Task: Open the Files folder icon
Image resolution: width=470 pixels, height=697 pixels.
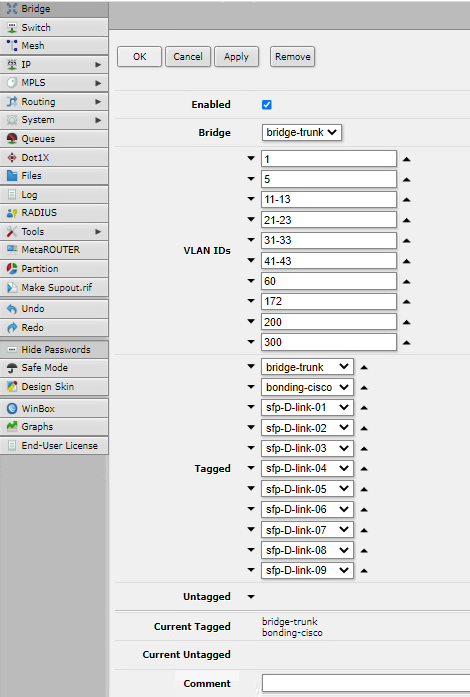Action: [12, 176]
